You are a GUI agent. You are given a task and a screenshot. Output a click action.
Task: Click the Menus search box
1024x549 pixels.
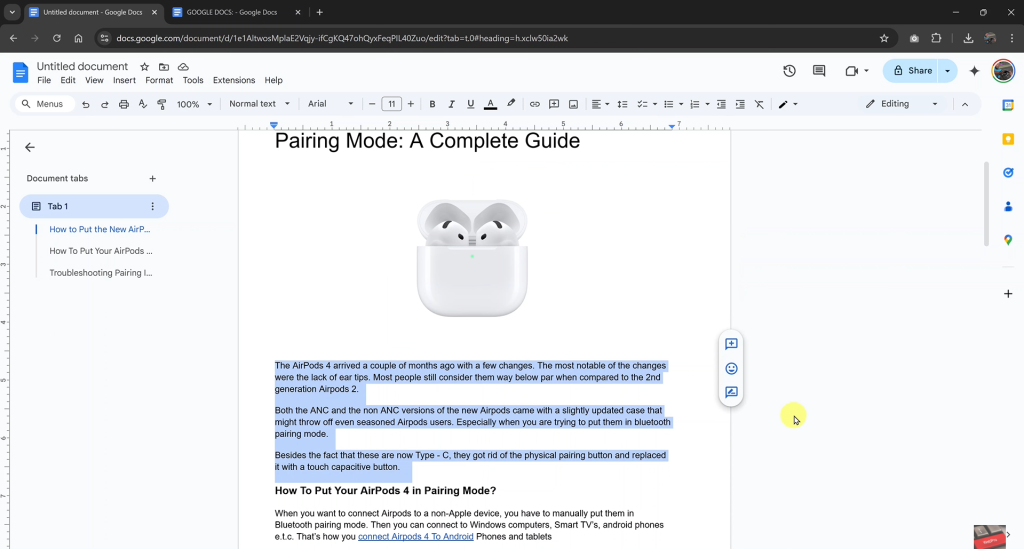tap(44, 104)
